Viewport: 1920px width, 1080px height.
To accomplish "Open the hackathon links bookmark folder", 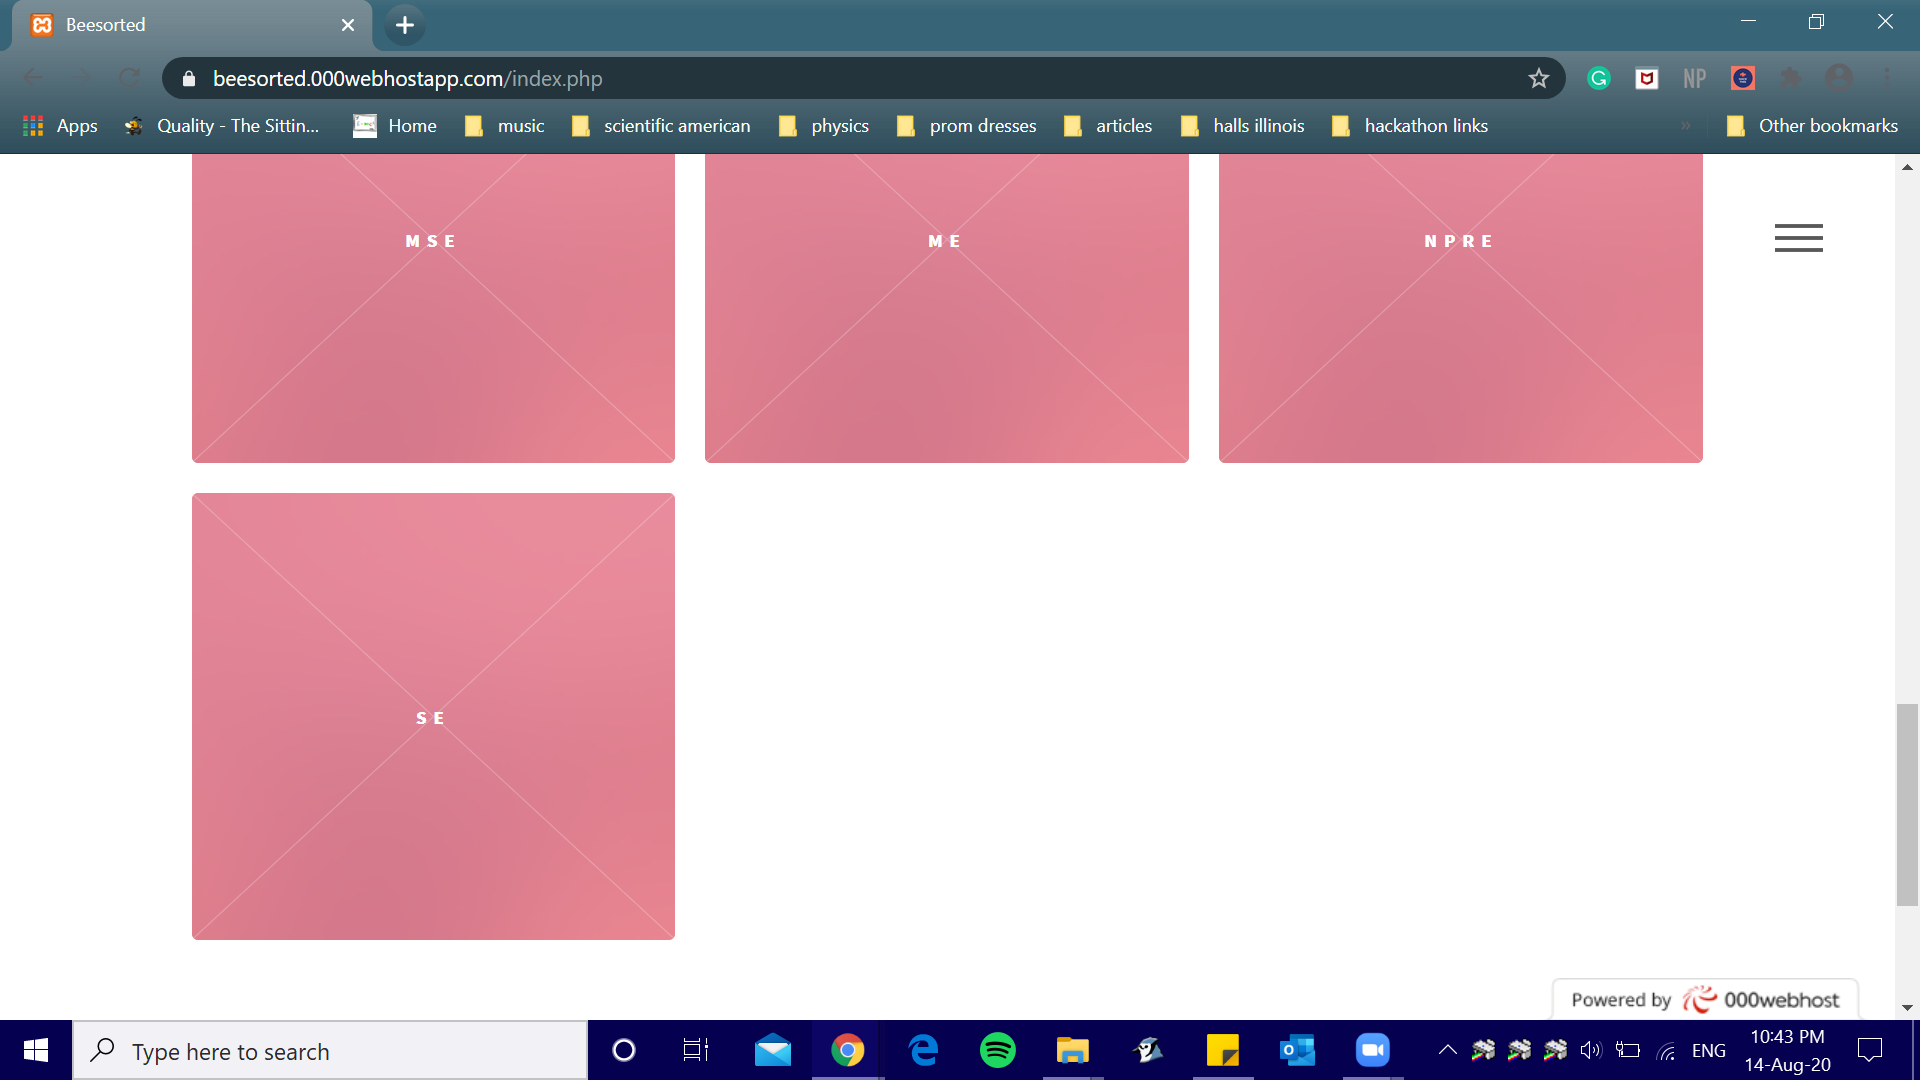I will click(x=1410, y=126).
